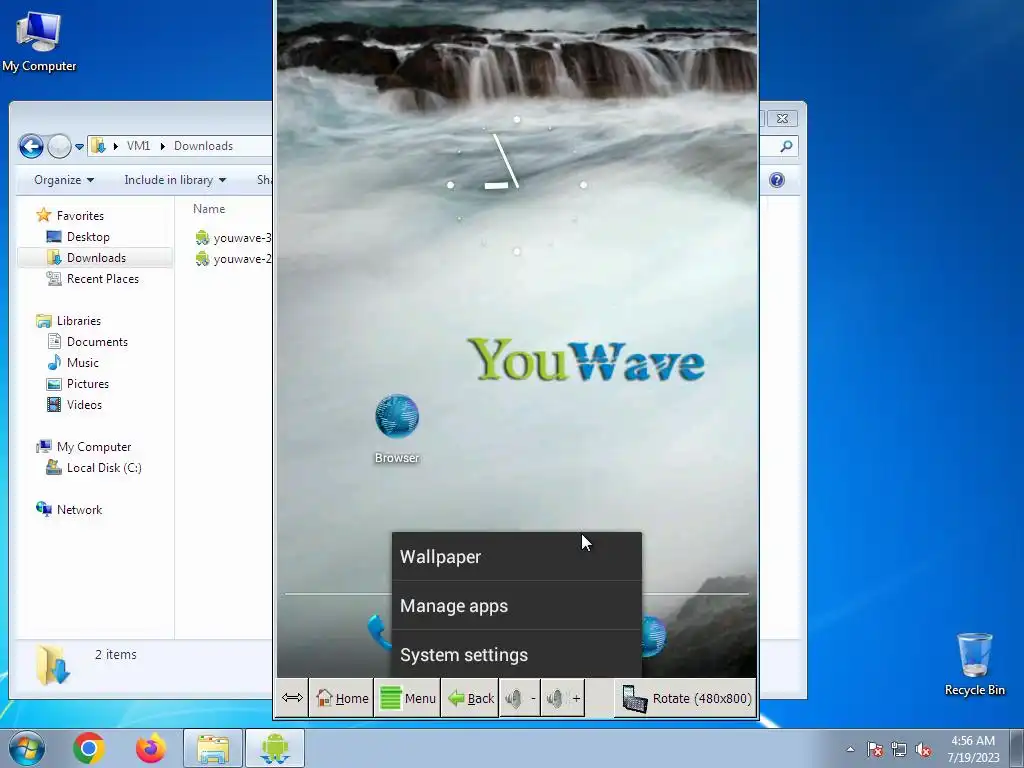This screenshot has height=768, width=1024.
Task: Tap the globe icon in the Android dock
Action: coord(653,635)
